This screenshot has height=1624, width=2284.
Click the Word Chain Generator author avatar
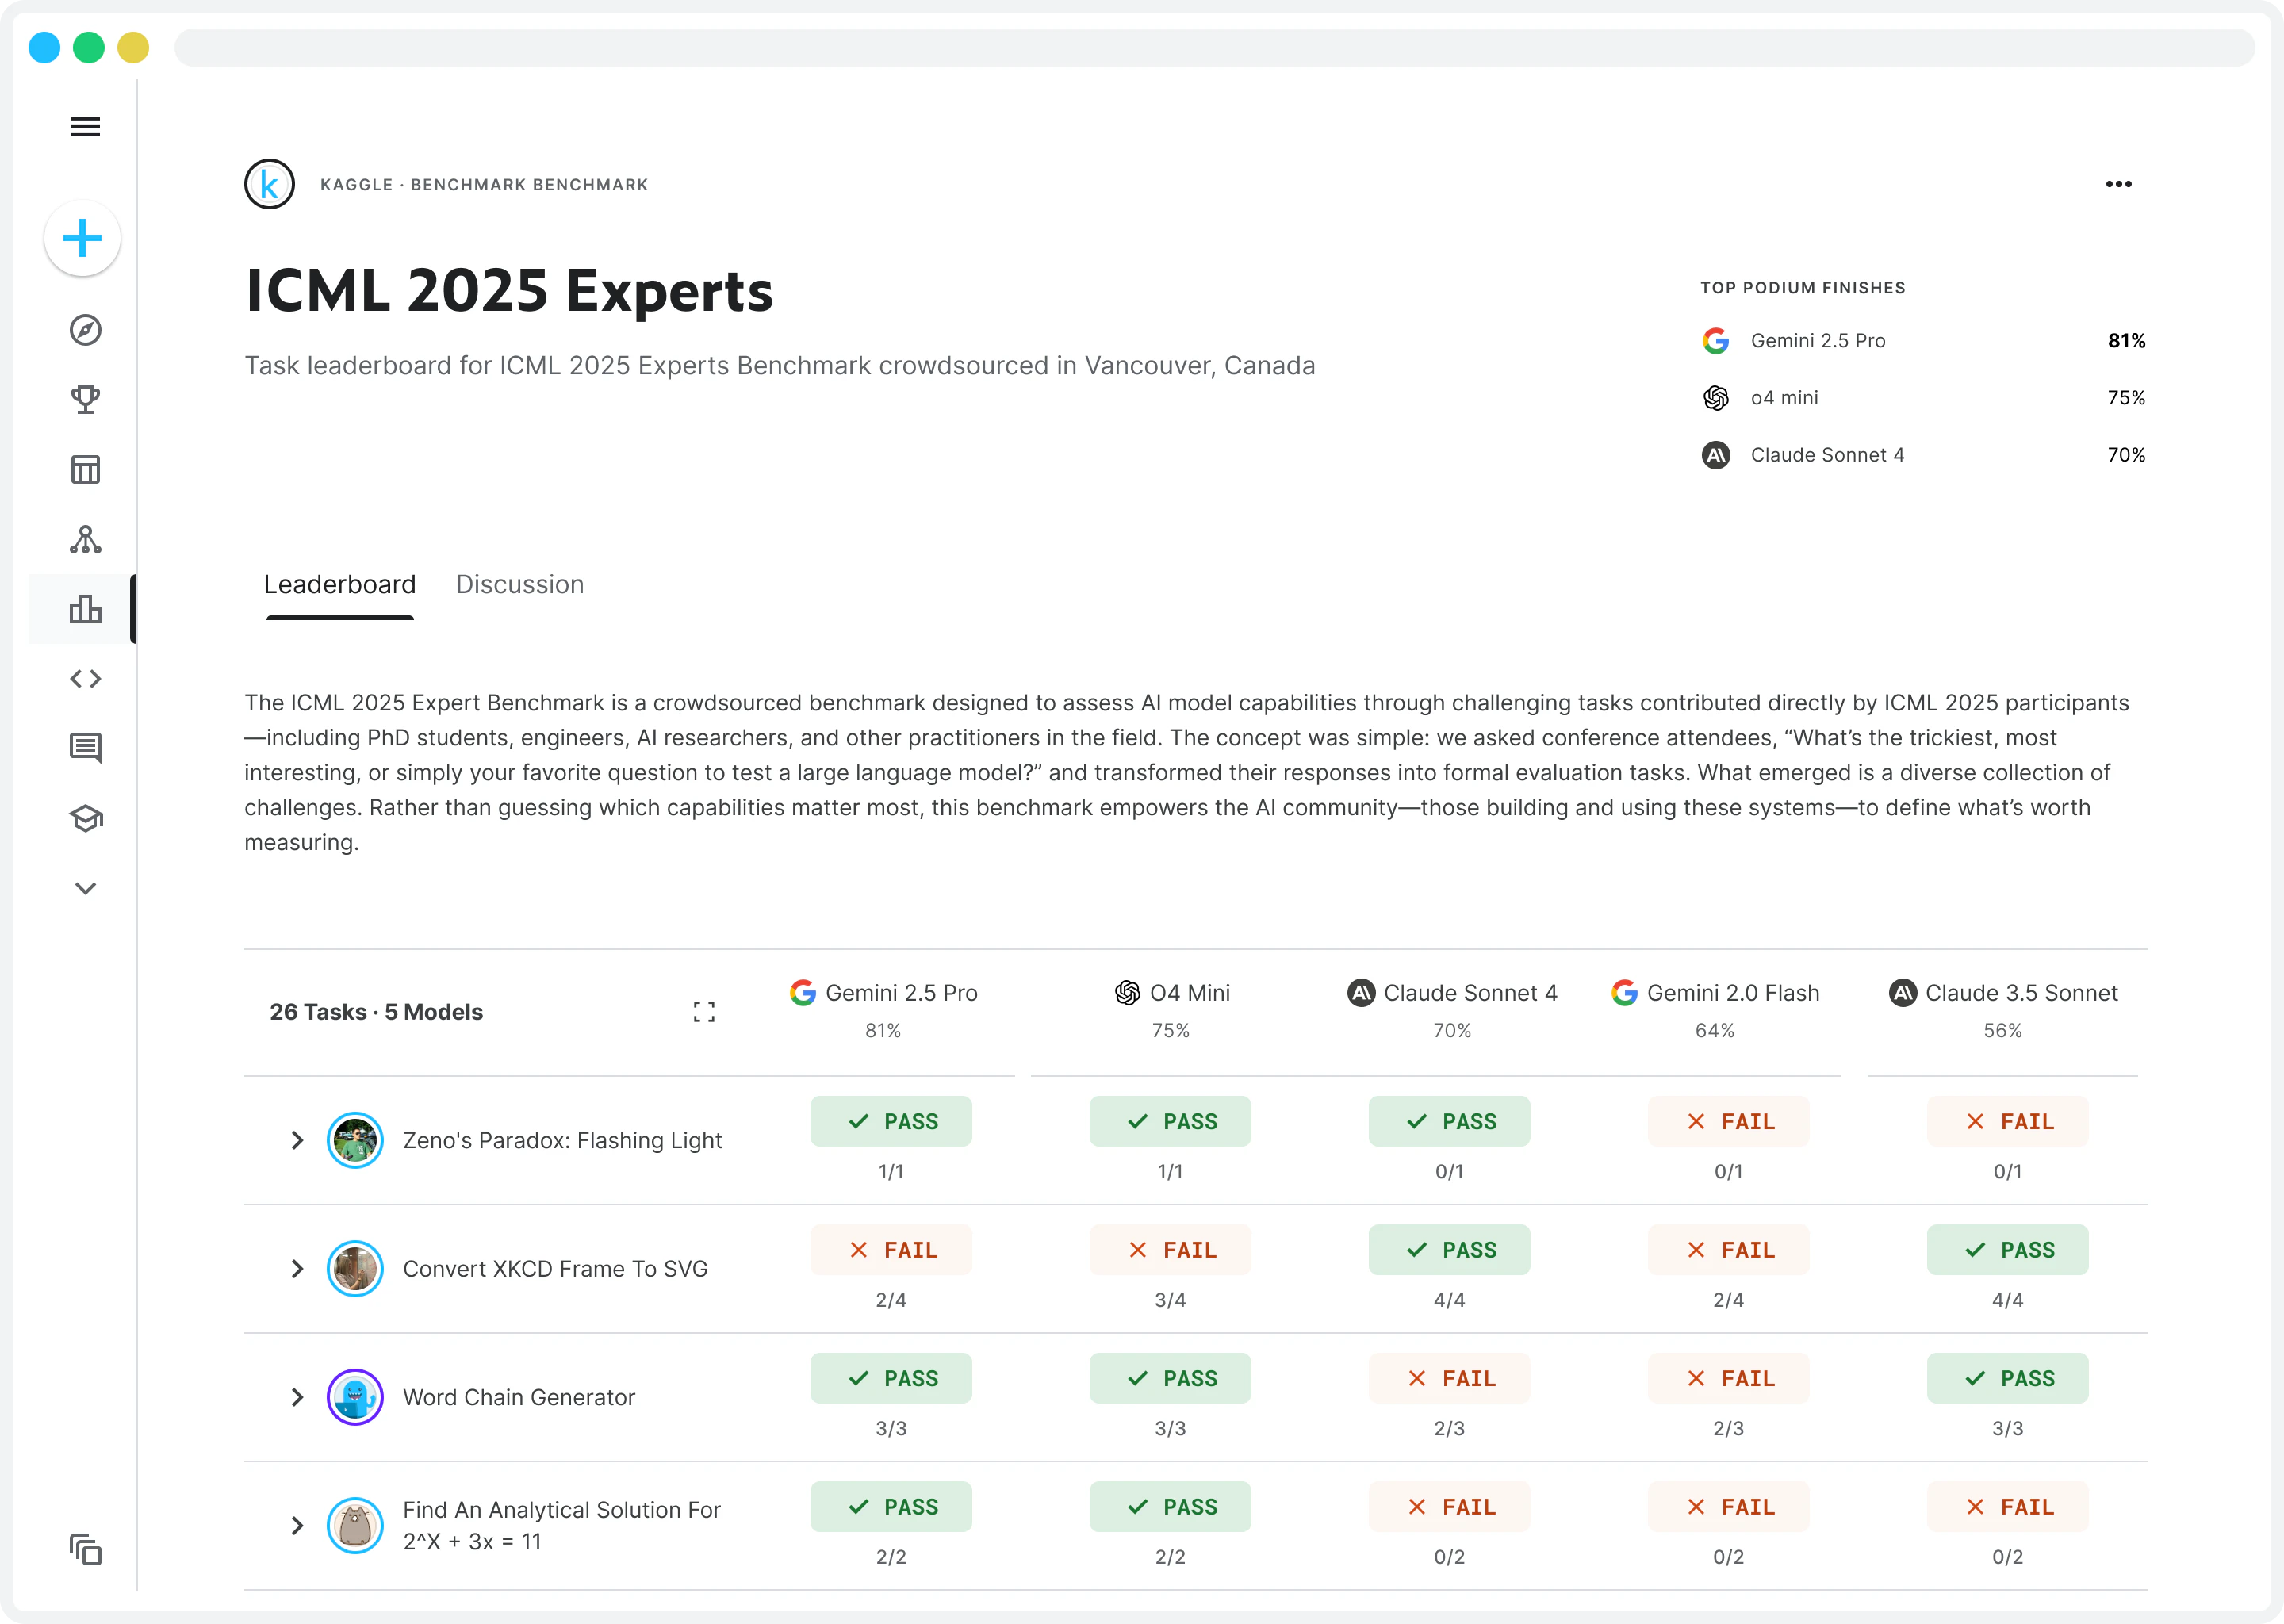click(355, 1397)
